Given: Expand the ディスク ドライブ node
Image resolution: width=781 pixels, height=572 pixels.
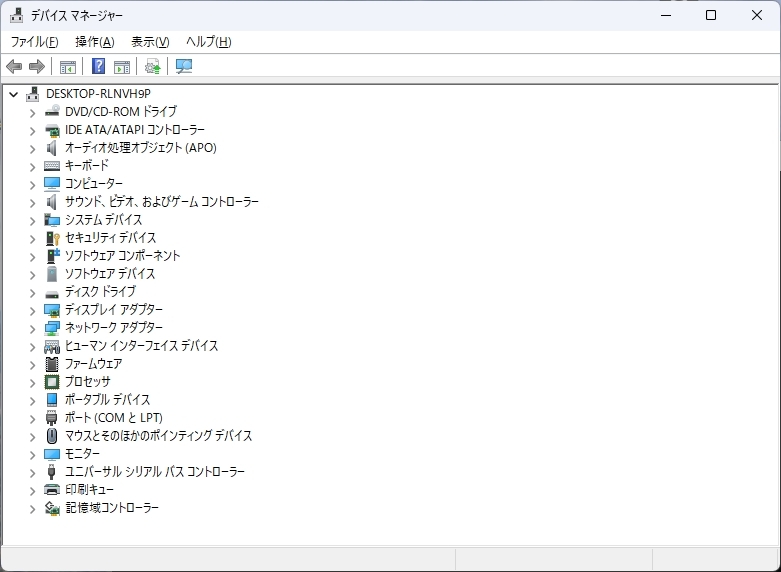Looking at the screenshot, I should [x=32, y=293].
